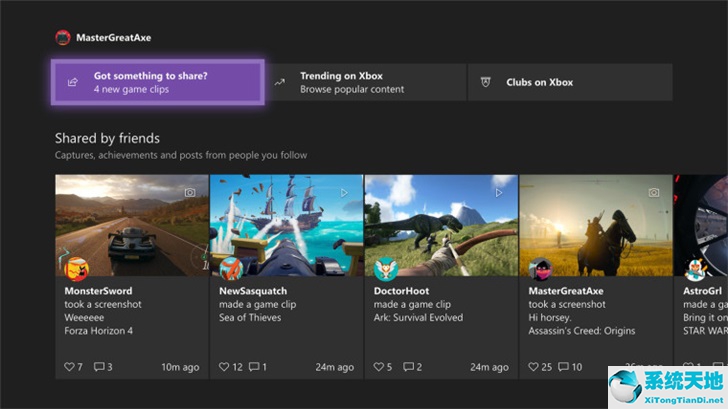Select the share icon in the purple tile
The width and height of the screenshot is (728, 409).
tap(73, 82)
